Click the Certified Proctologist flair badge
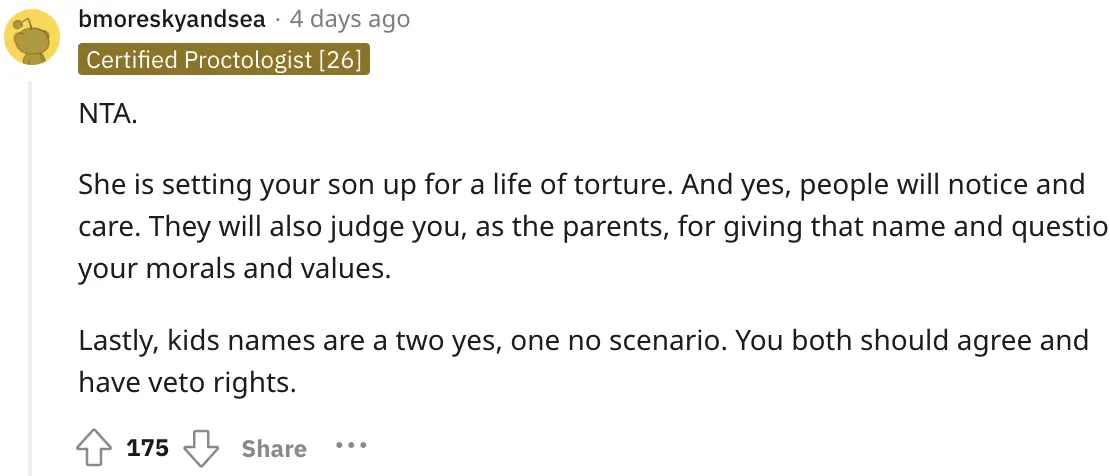1110x476 pixels. (x=224, y=60)
